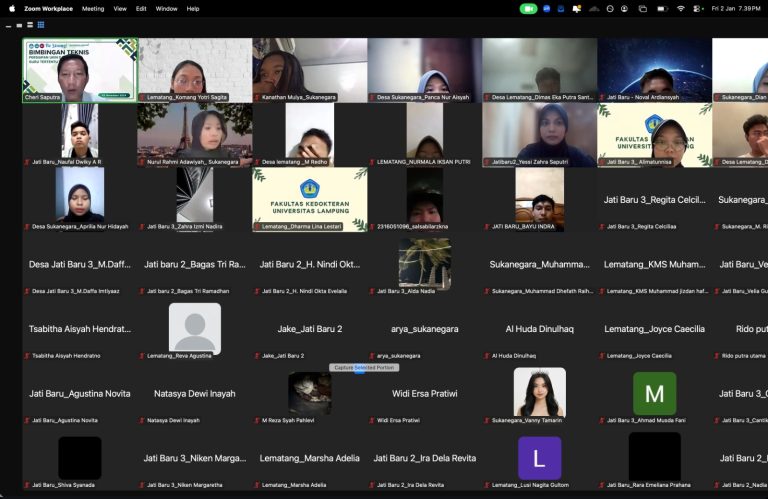768x499 pixels.
Task: Click the Apple logo menu
Action: click(12, 8)
